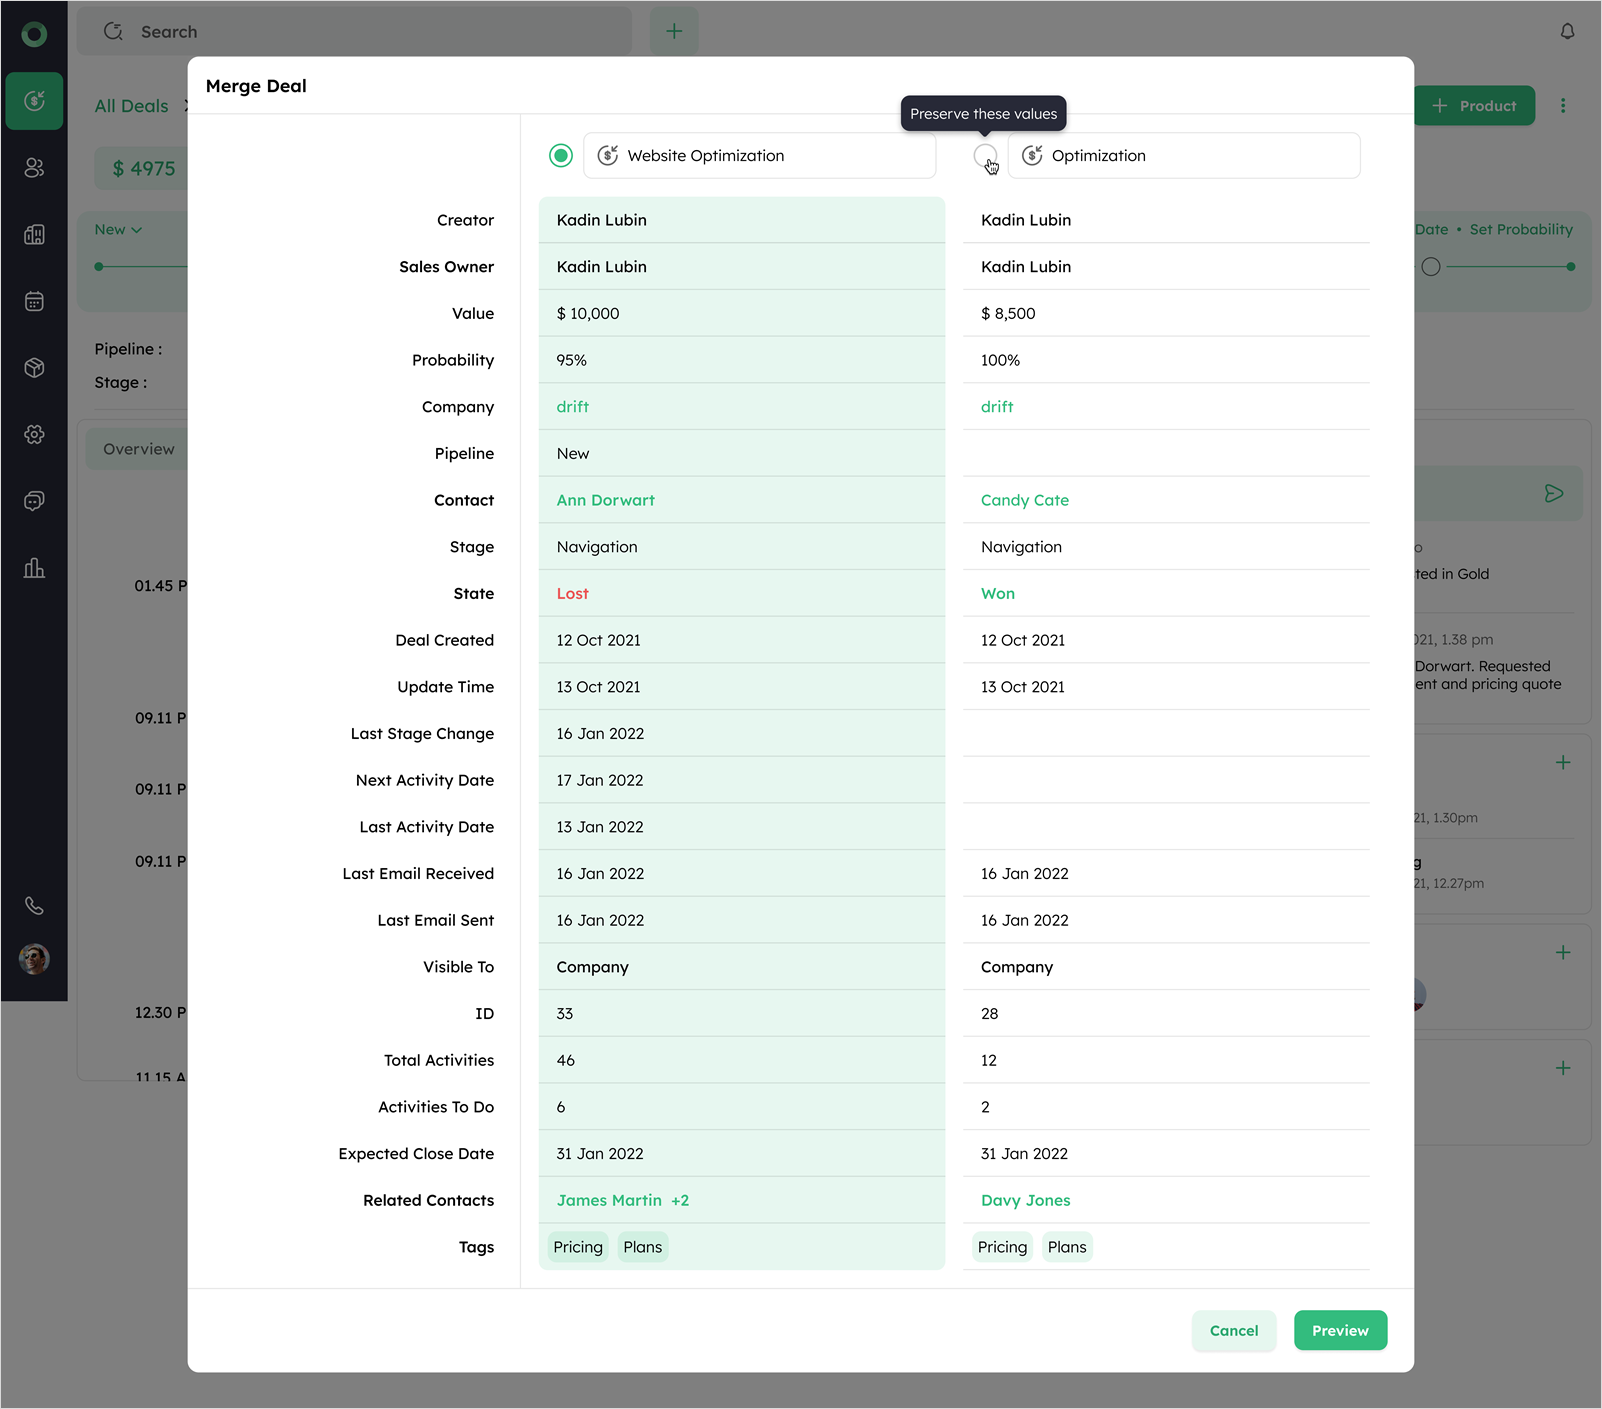
Task: Open the Deals icon in sidebar
Action: pyautogui.click(x=34, y=101)
